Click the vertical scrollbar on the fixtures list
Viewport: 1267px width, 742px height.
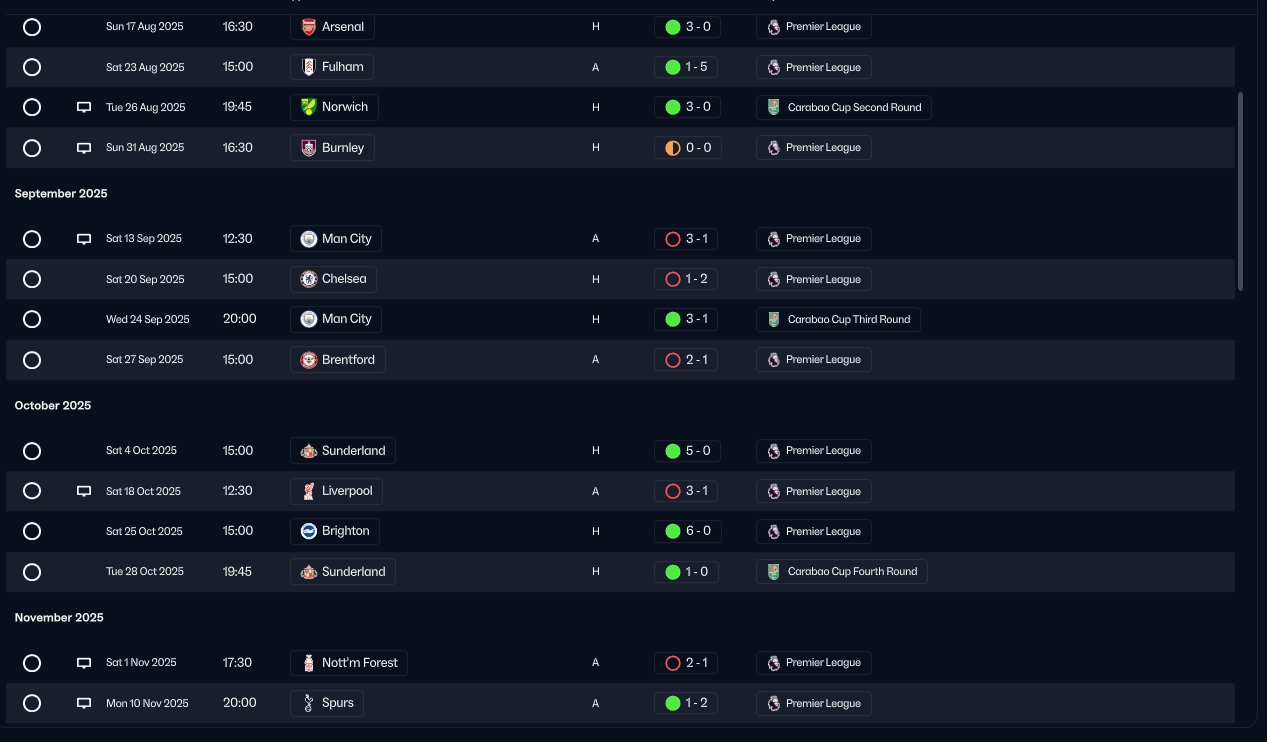1241,190
